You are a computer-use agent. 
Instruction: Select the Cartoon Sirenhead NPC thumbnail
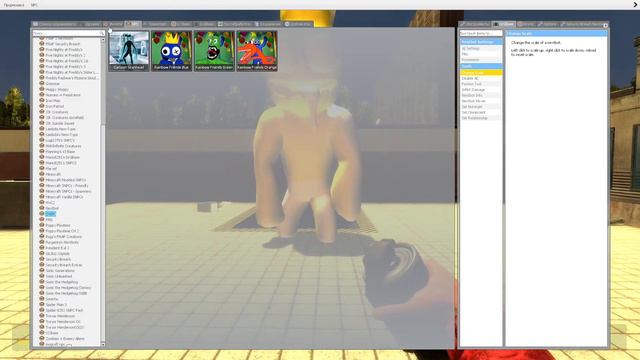(129, 51)
